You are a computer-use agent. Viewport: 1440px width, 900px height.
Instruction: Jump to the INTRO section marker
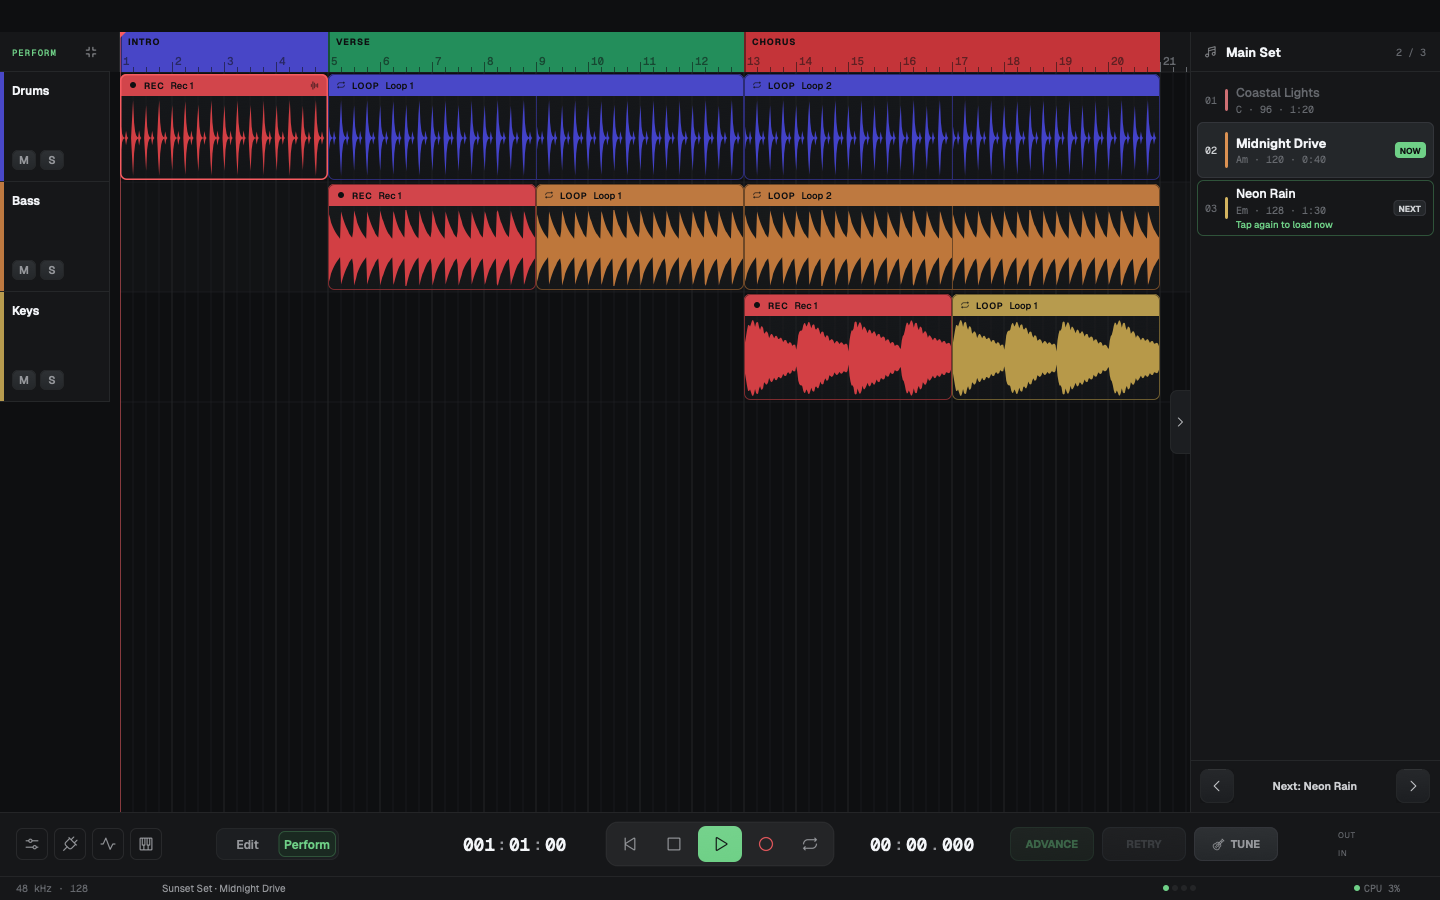coord(225,42)
